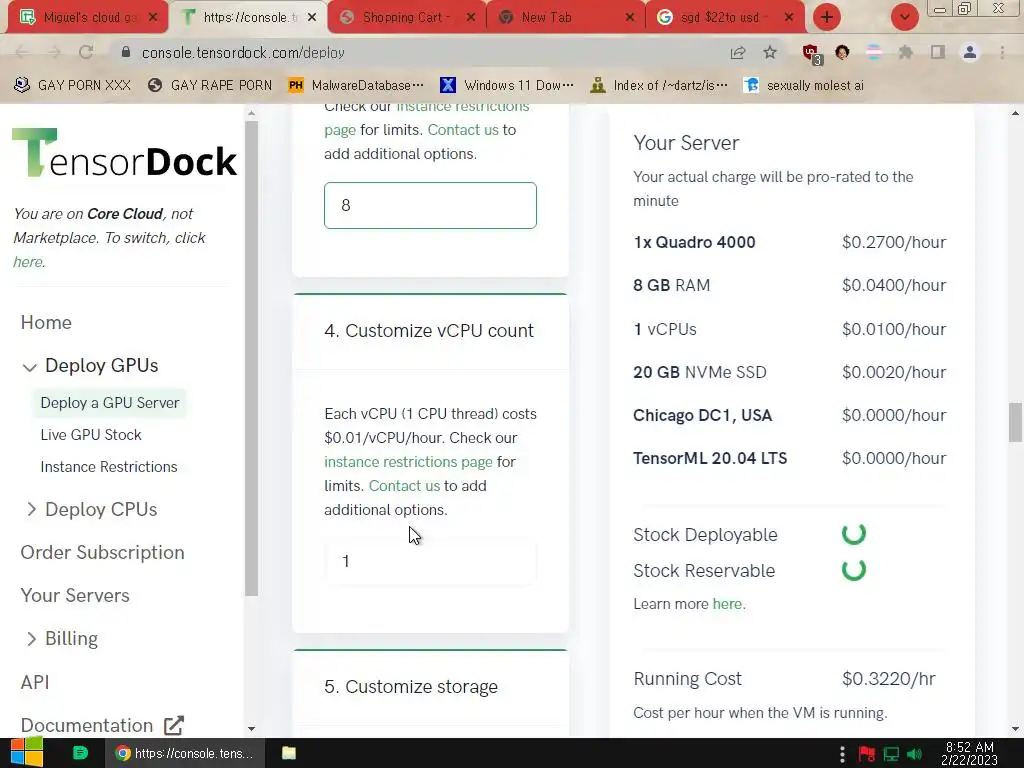Viewport: 1024px width, 768px height.
Task: Go back using the browser back arrow
Action: pyautogui.click(x=22, y=52)
